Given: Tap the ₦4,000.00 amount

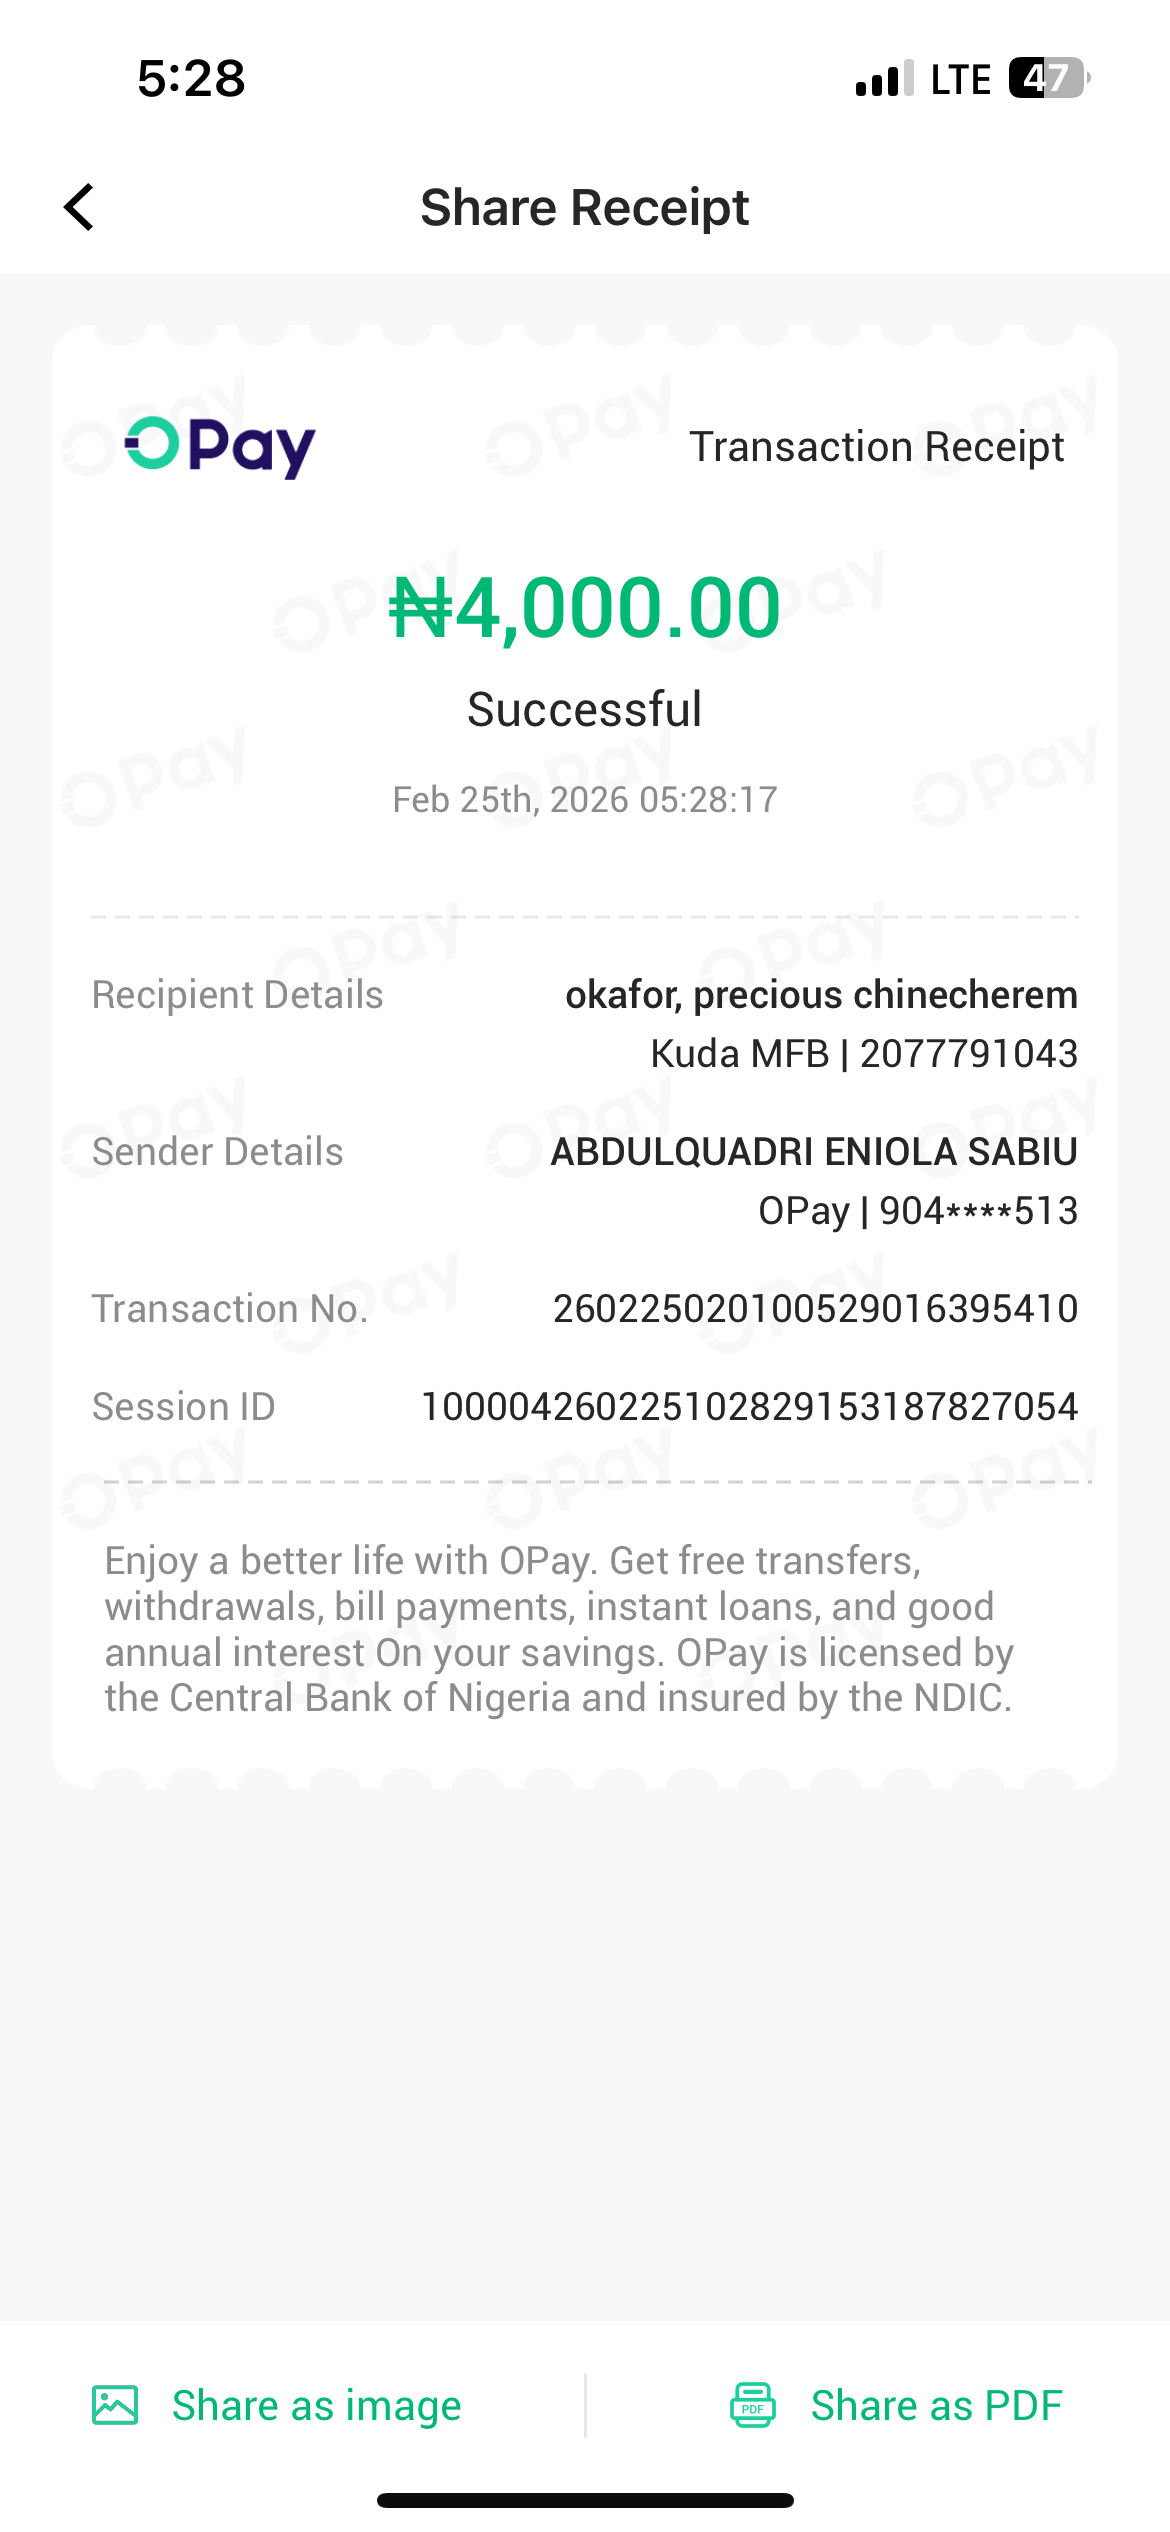Looking at the screenshot, I should (584, 607).
